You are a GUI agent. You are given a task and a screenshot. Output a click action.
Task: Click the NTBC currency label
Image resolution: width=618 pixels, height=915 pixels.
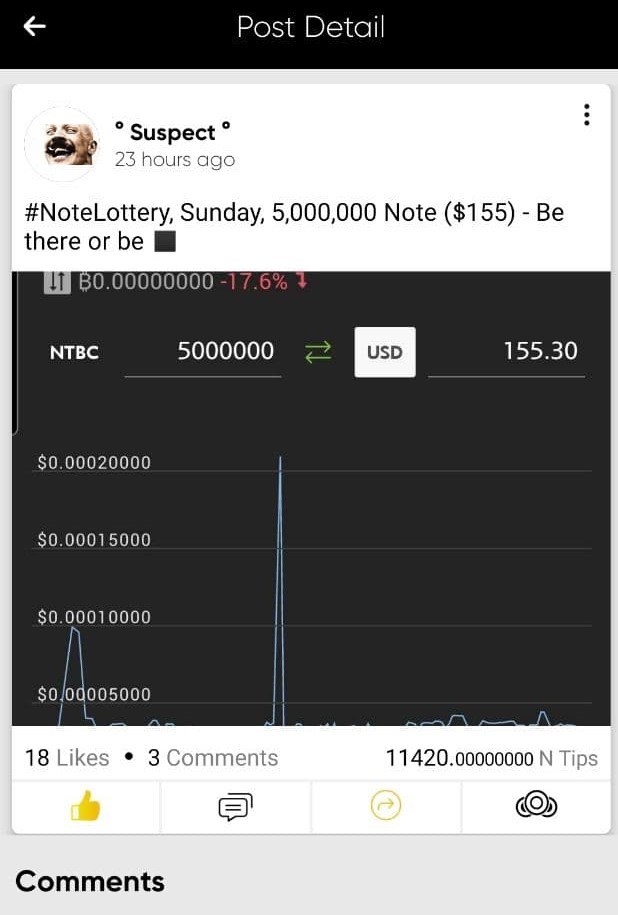pyautogui.click(x=75, y=352)
